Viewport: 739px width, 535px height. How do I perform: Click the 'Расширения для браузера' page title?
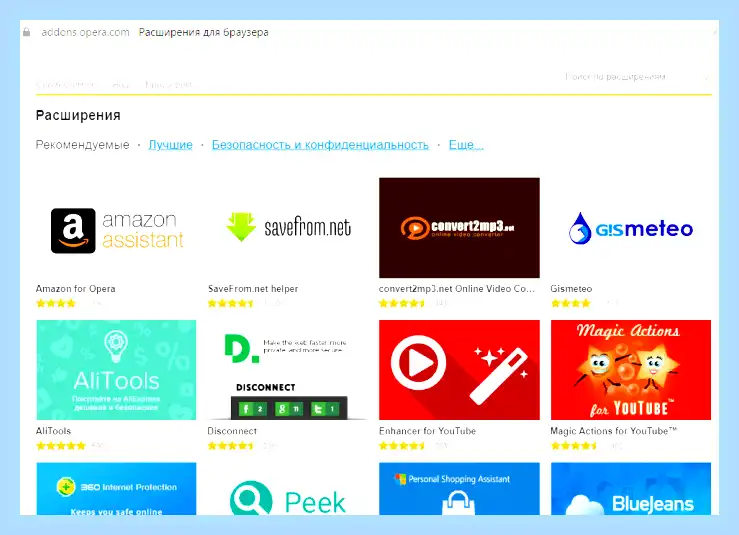coord(204,32)
